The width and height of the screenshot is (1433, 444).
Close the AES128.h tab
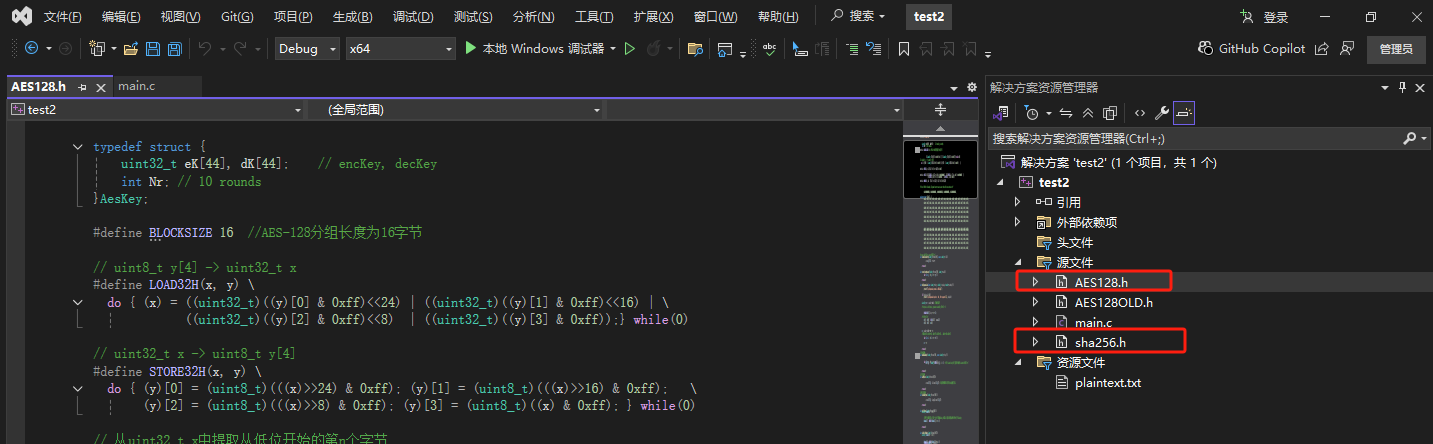click(101, 87)
